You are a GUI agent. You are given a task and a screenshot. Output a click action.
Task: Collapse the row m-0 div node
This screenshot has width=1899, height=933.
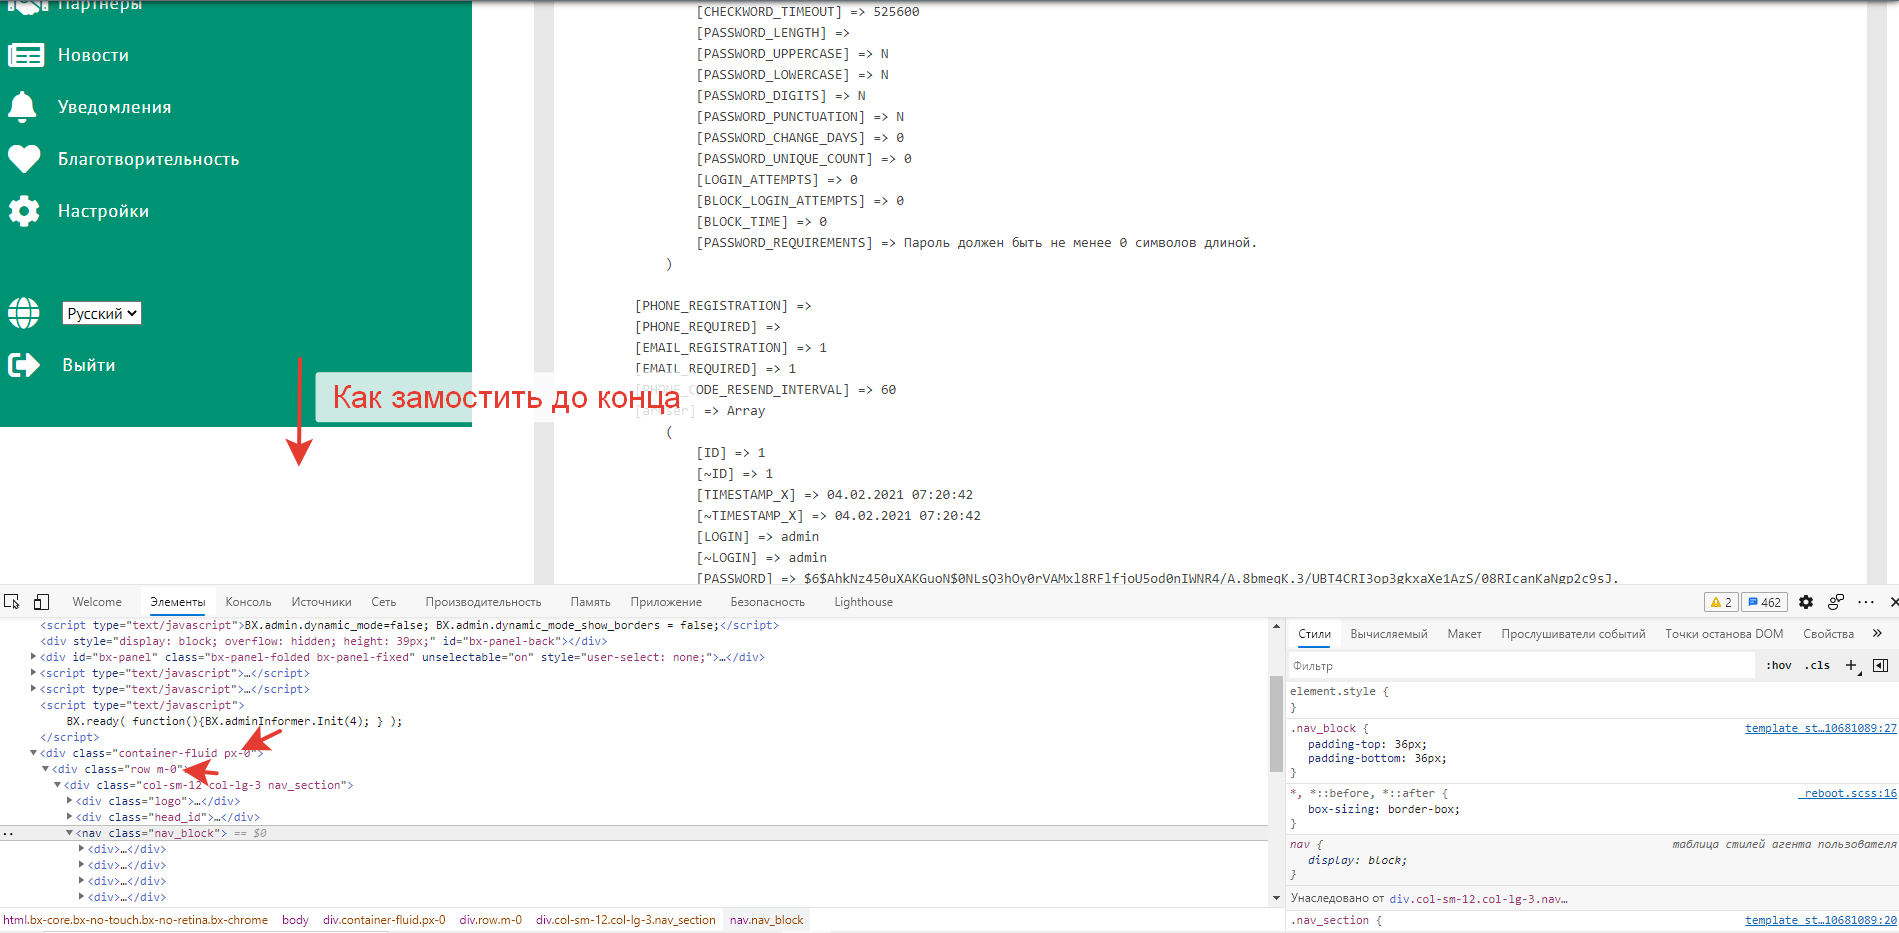(46, 769)
